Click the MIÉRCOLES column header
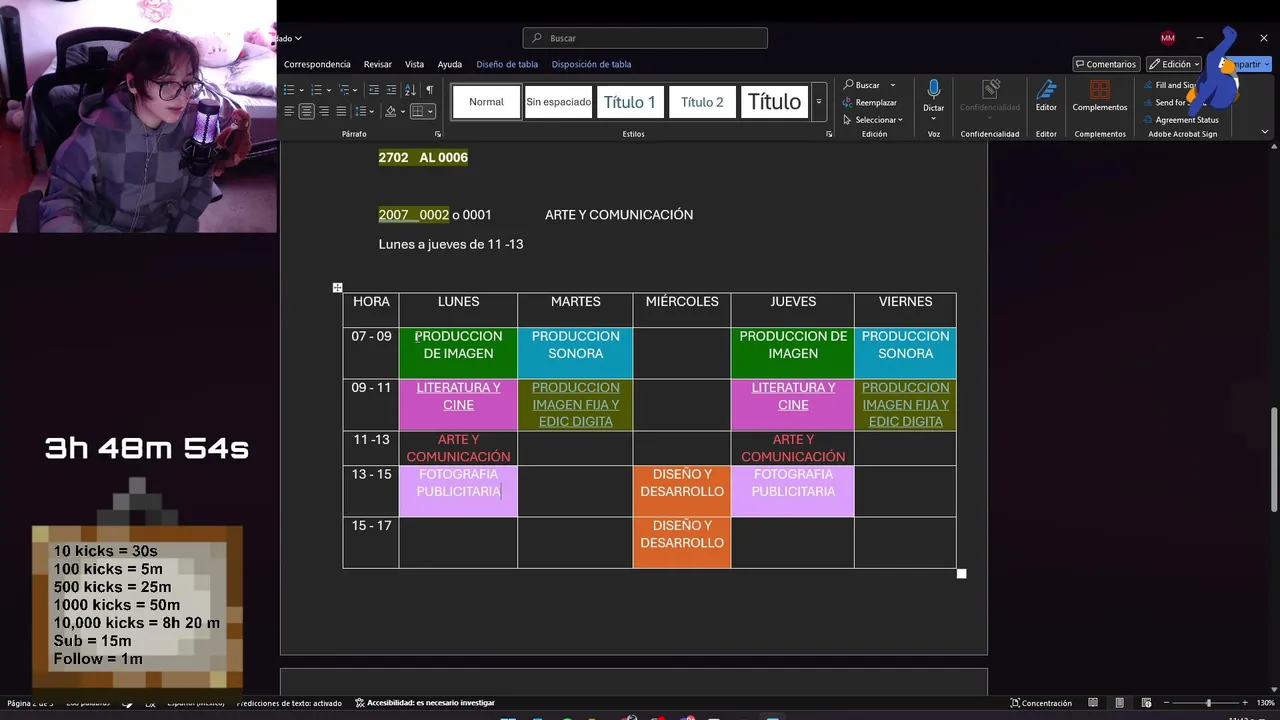 coord(682,310)
